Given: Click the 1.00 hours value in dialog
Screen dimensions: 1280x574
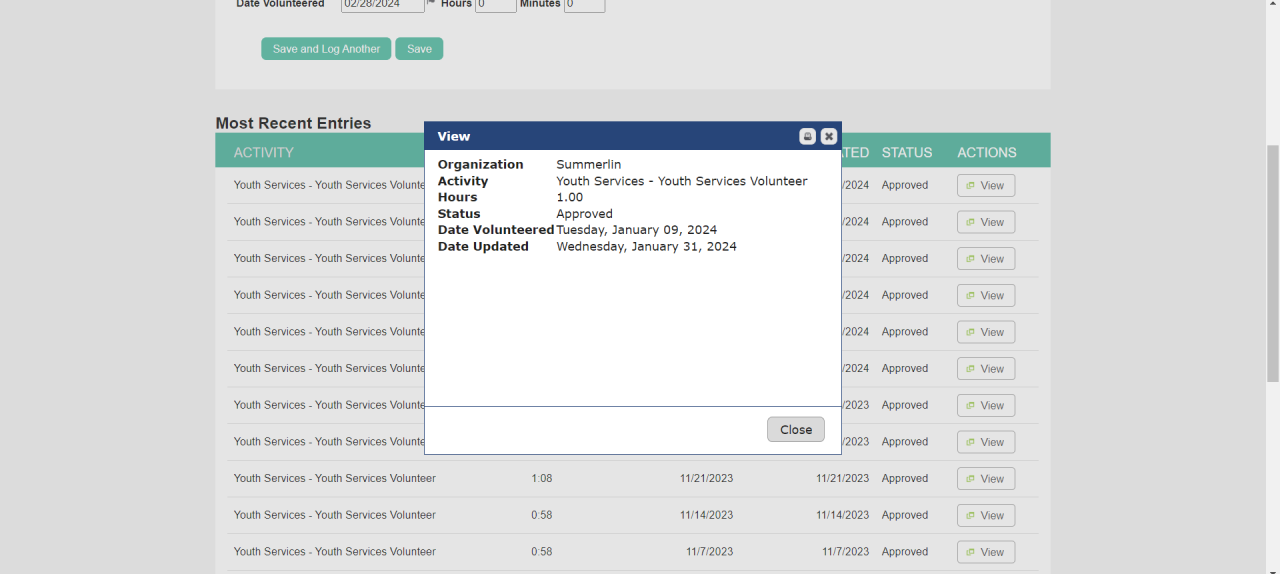Looking at the screenshot, I should pos(570,197).
